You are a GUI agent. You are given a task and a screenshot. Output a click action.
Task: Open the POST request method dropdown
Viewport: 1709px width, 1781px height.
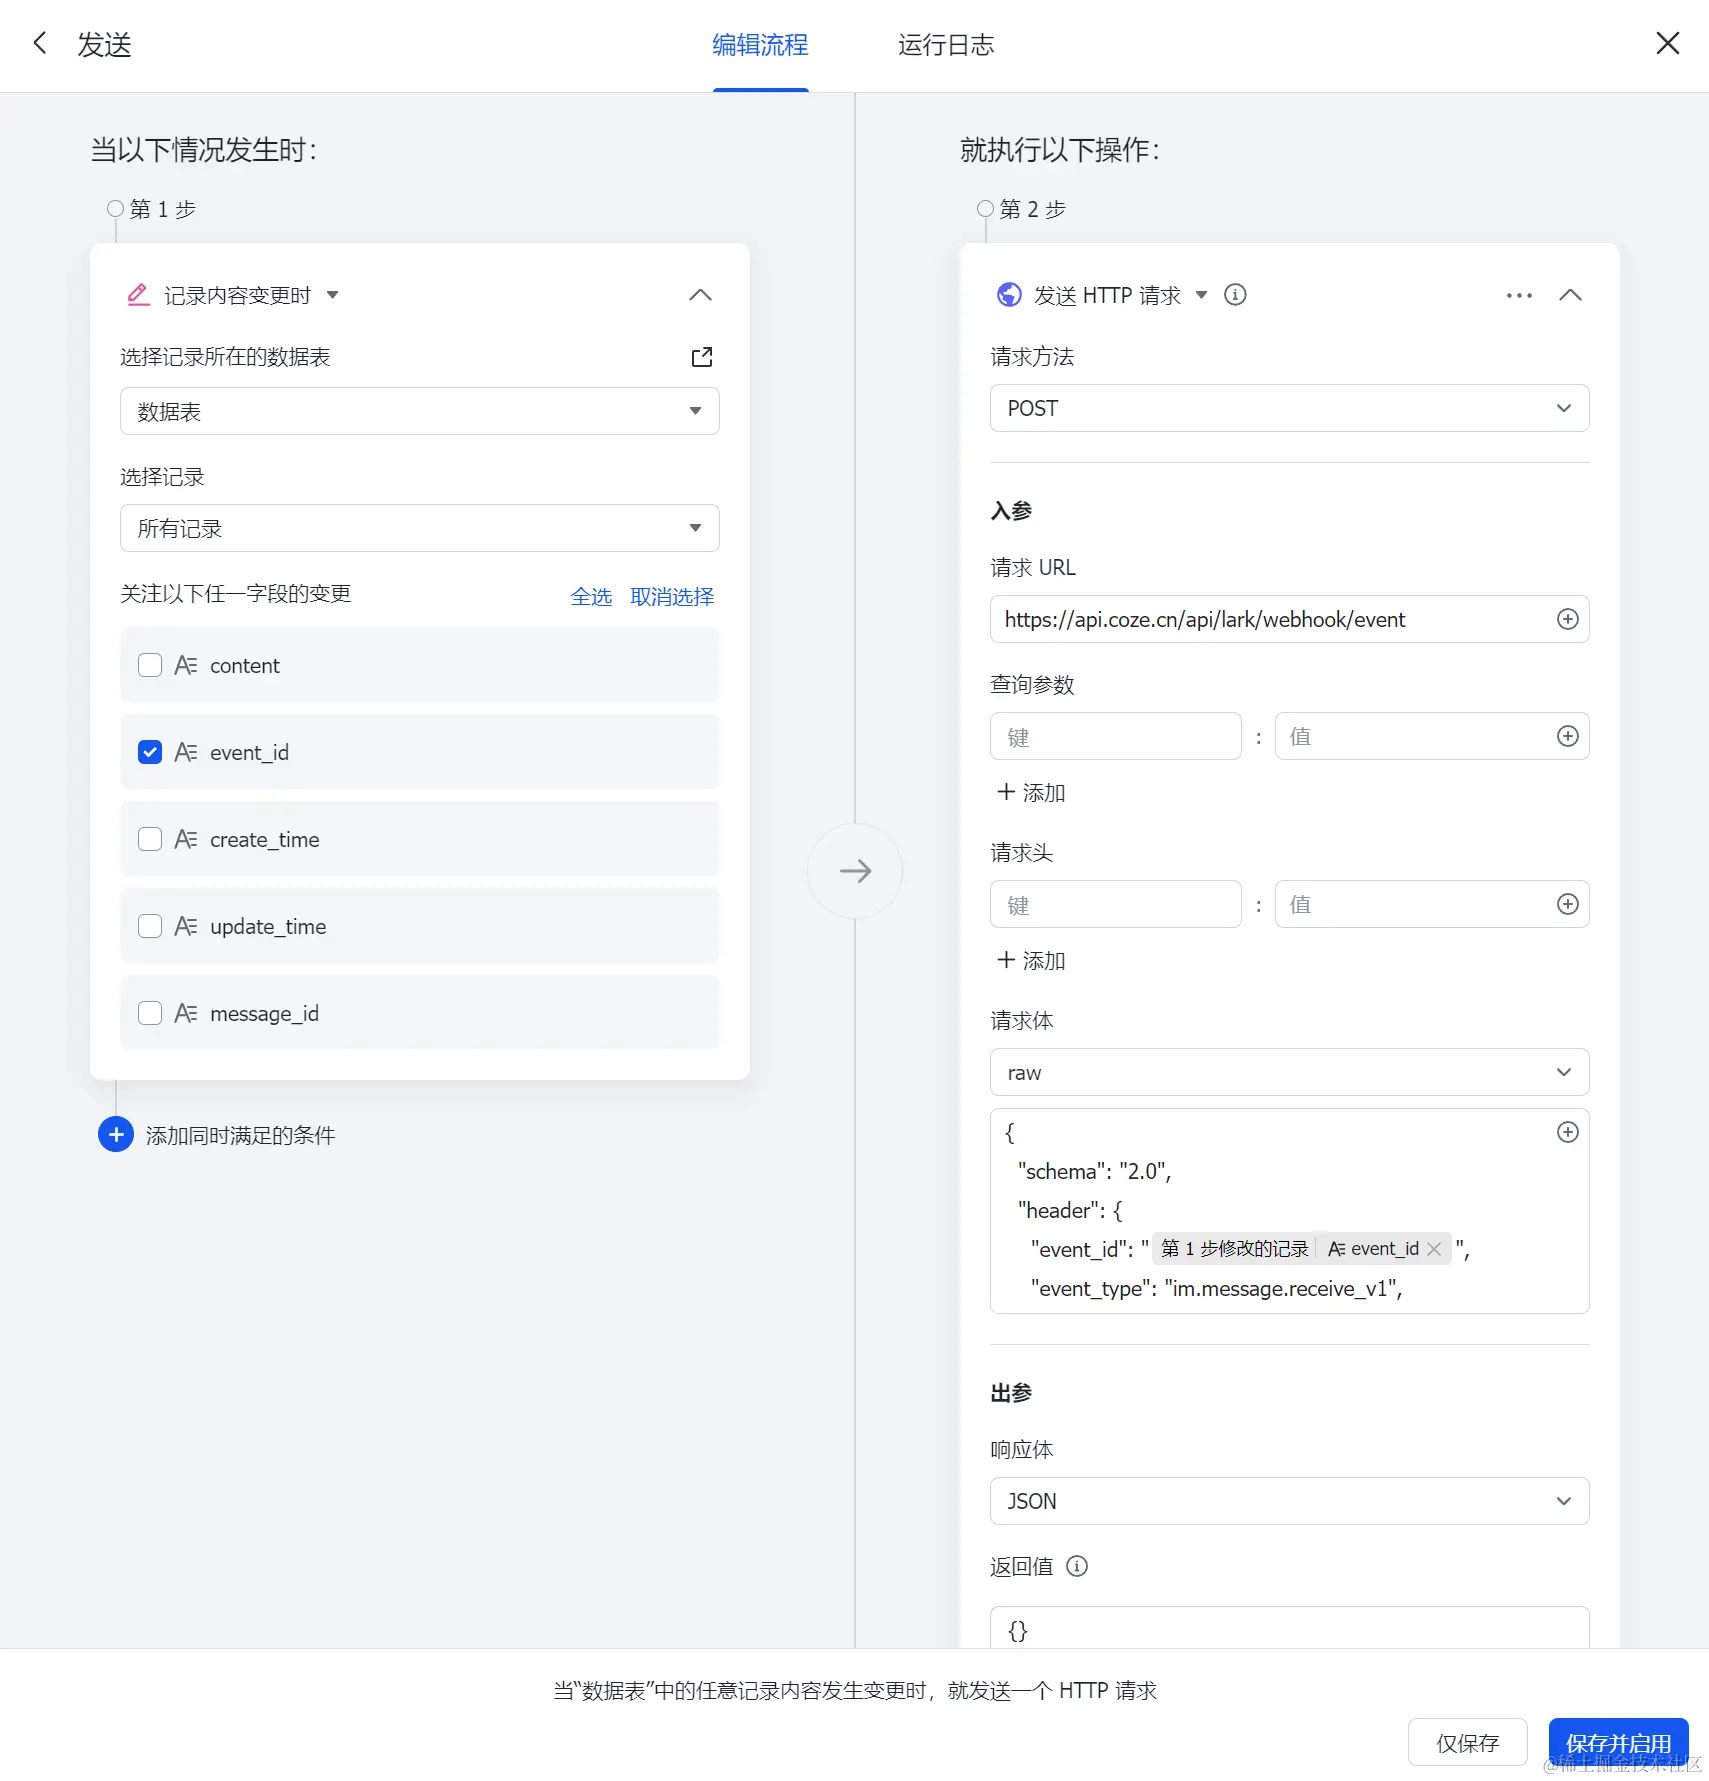(1289, 408)
